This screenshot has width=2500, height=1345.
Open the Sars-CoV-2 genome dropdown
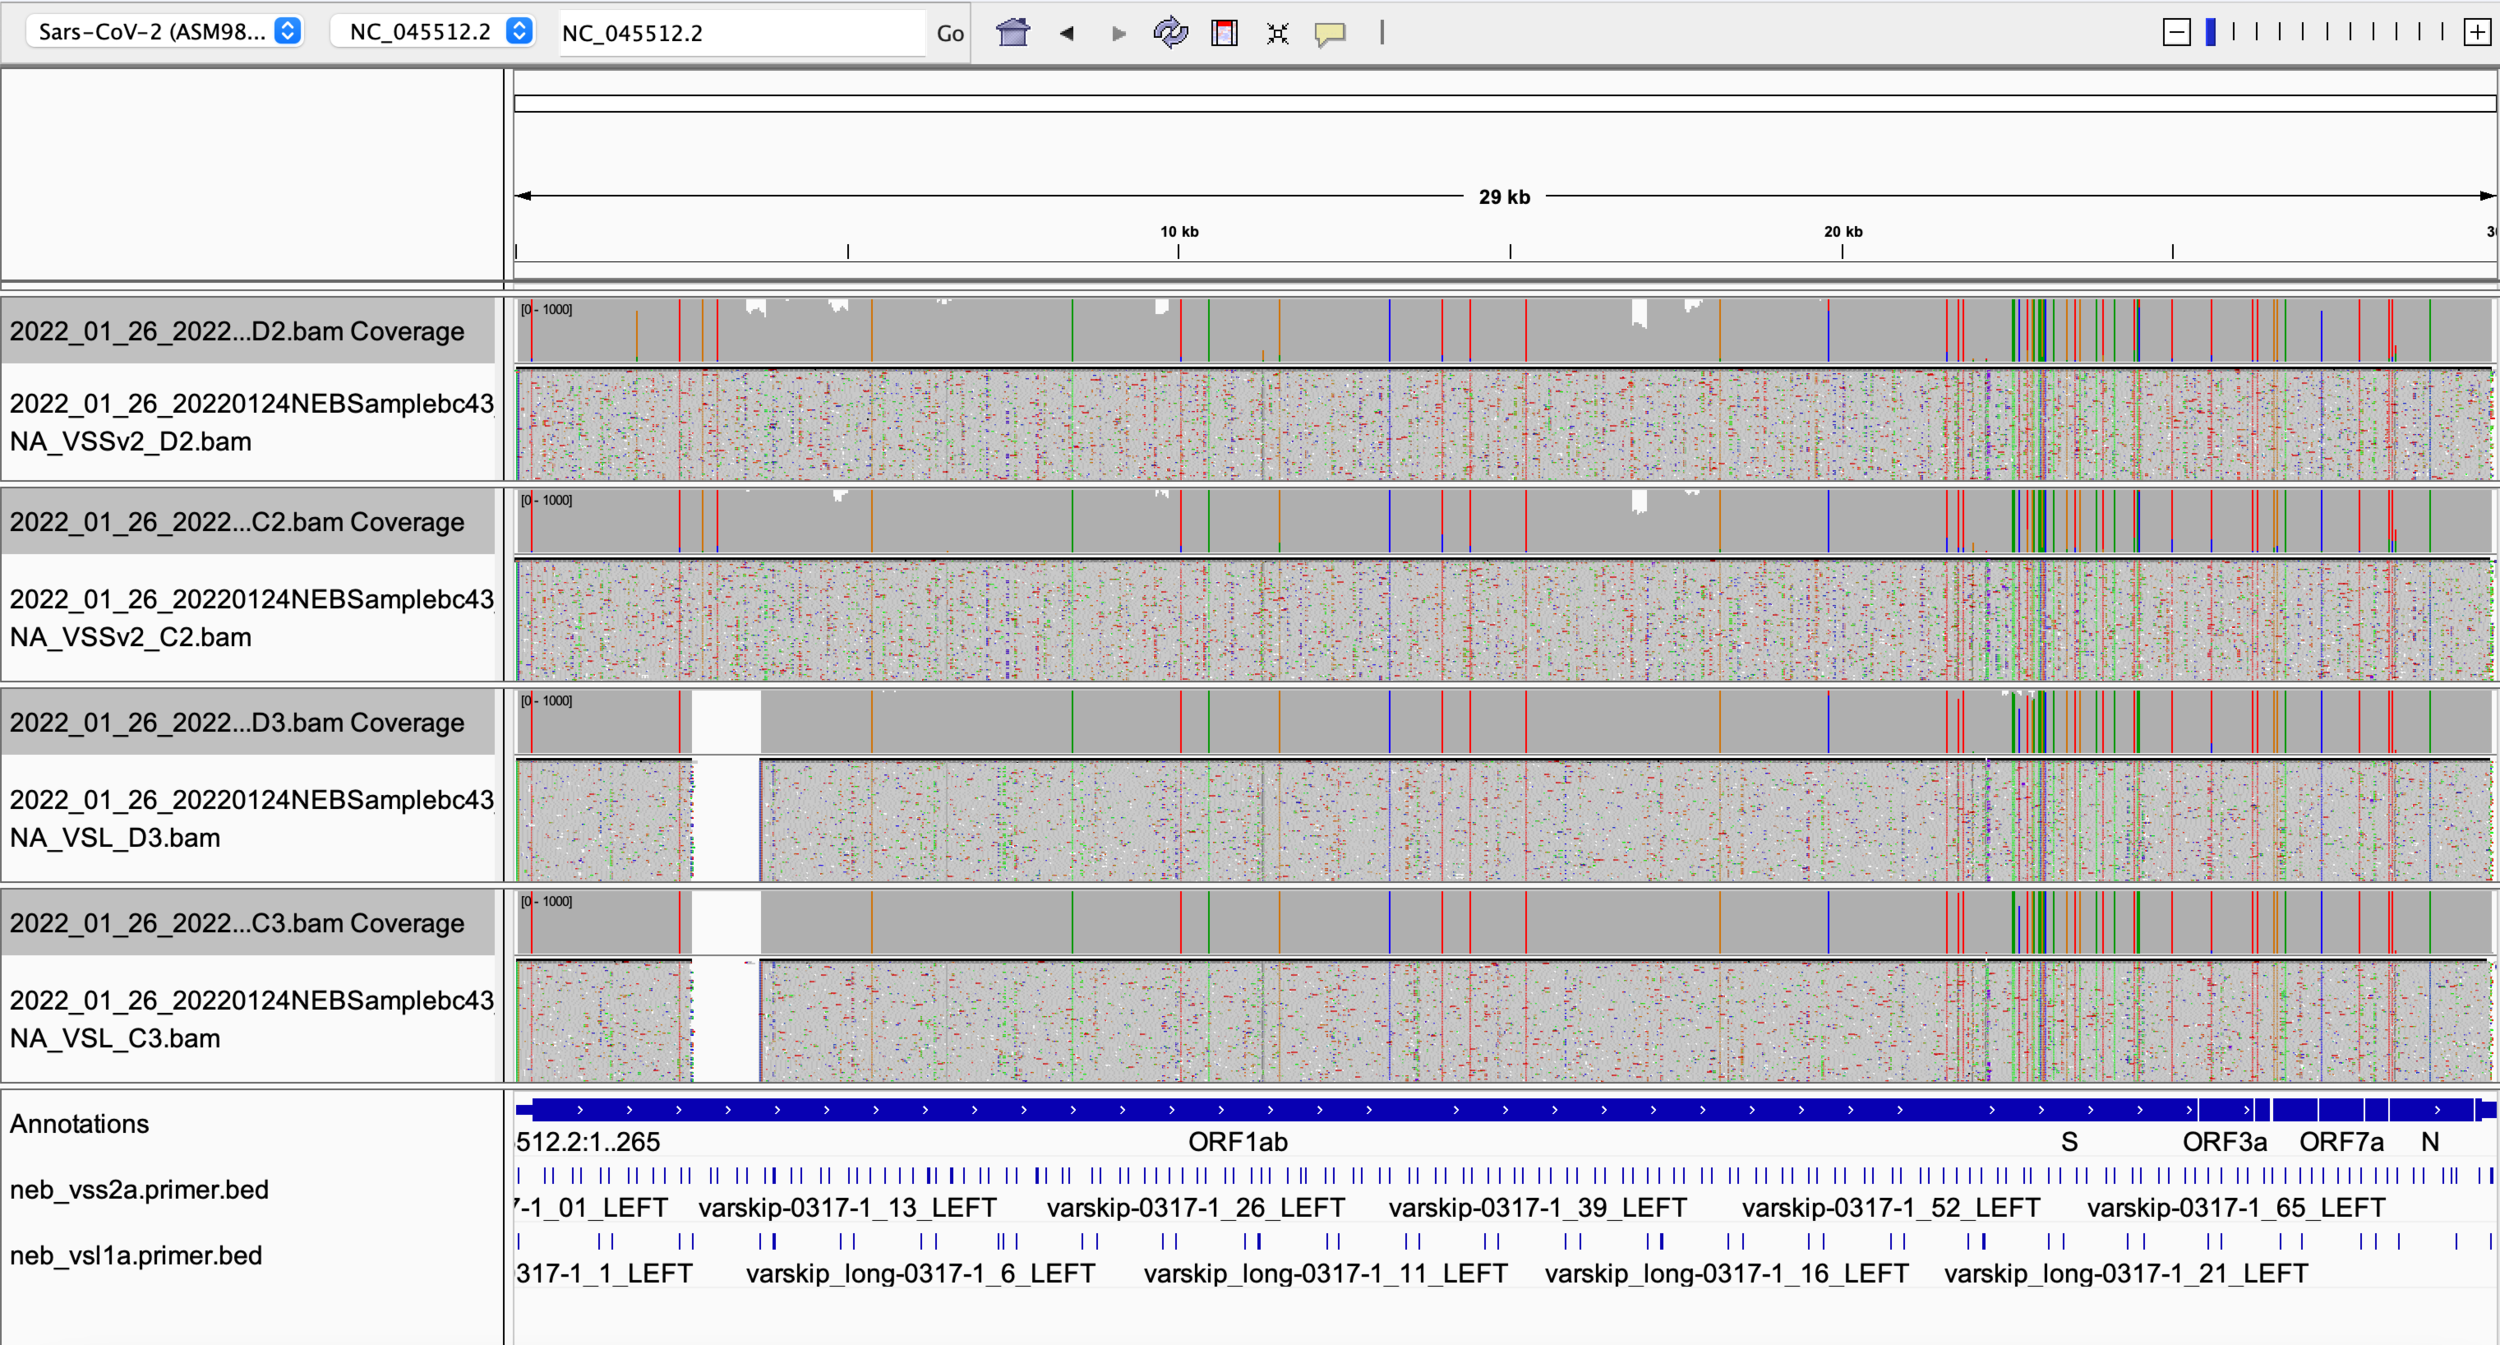(166, 31)
